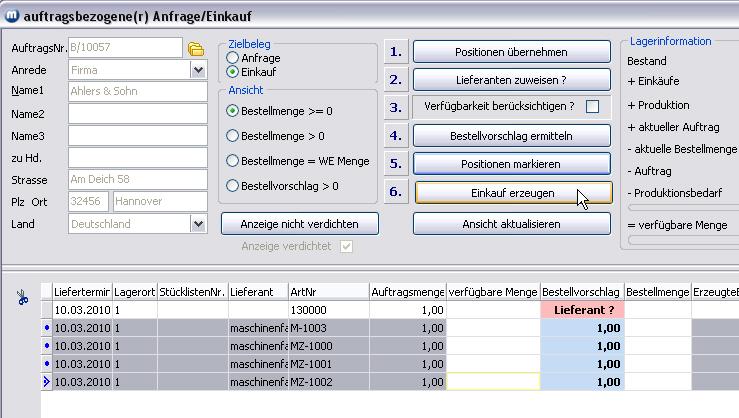Click the scissors icon left of the table

tap(22, 297)
